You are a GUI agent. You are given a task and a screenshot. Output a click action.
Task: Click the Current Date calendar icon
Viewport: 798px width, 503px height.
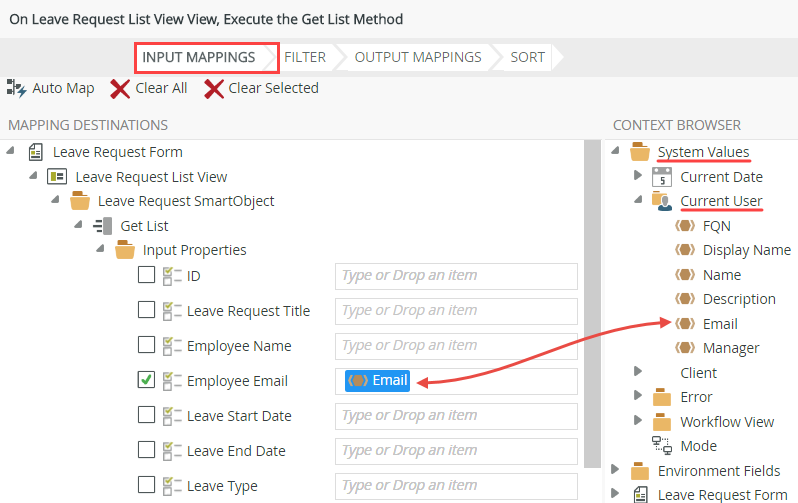(662, 177)
